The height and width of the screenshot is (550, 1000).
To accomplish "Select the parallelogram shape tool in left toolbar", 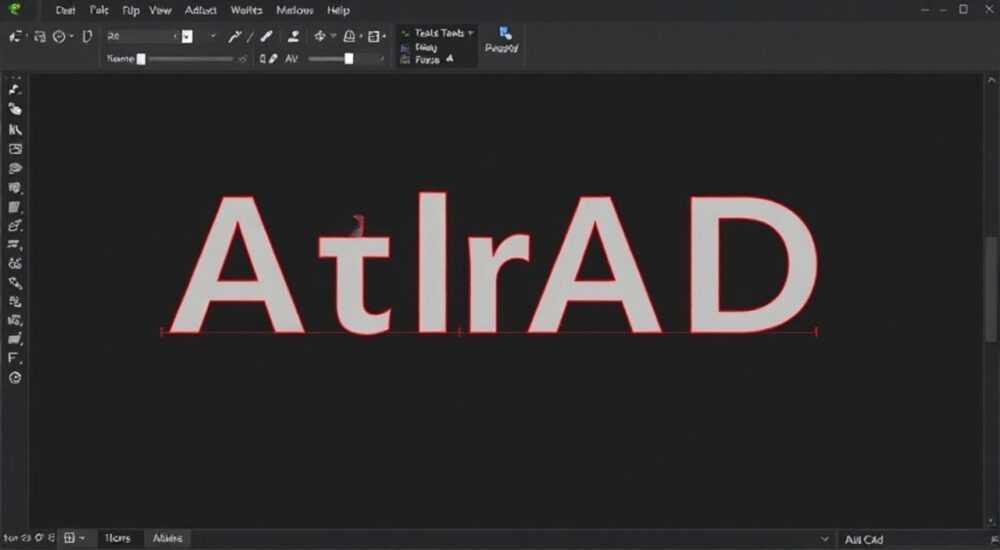I will pos(15,207).
